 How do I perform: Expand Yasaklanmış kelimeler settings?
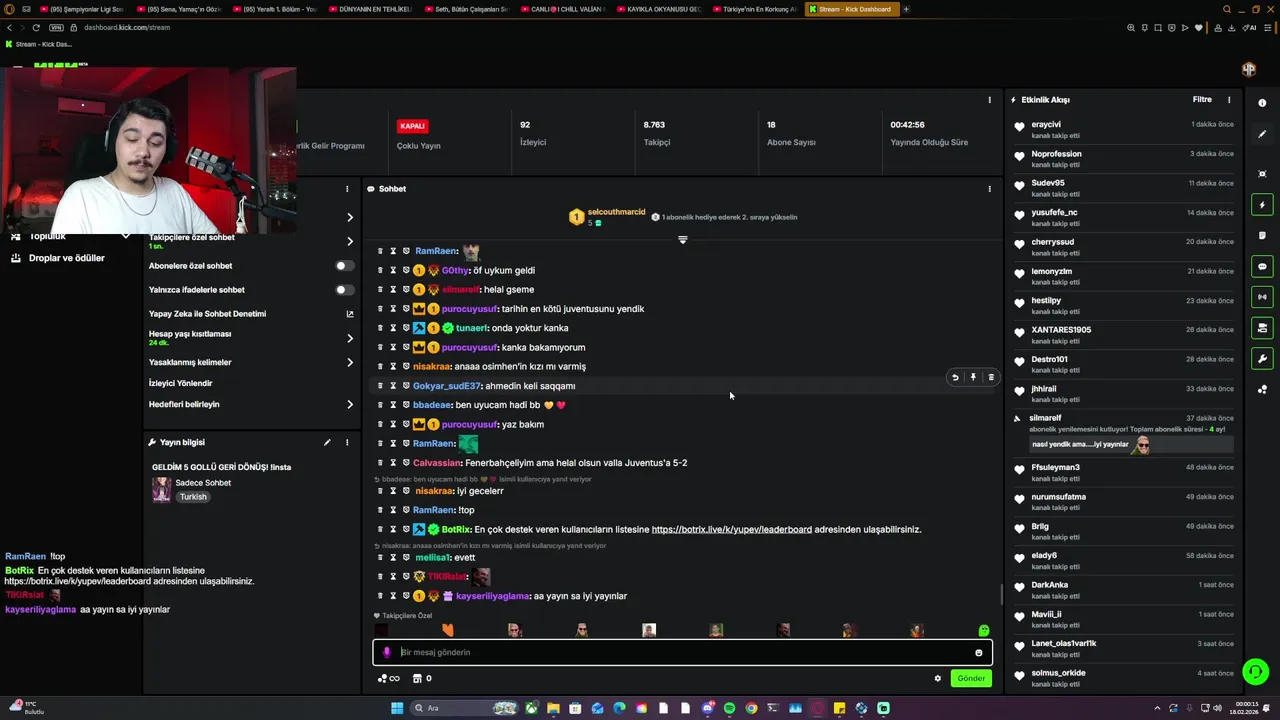[350, 362]
